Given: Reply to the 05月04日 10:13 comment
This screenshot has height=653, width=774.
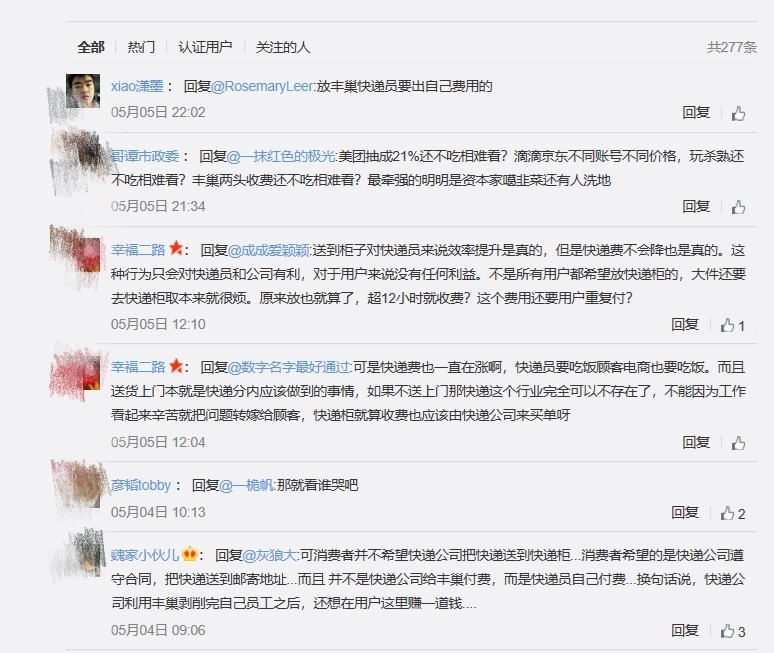Looking at the screenshot, I should pos(685,513).
